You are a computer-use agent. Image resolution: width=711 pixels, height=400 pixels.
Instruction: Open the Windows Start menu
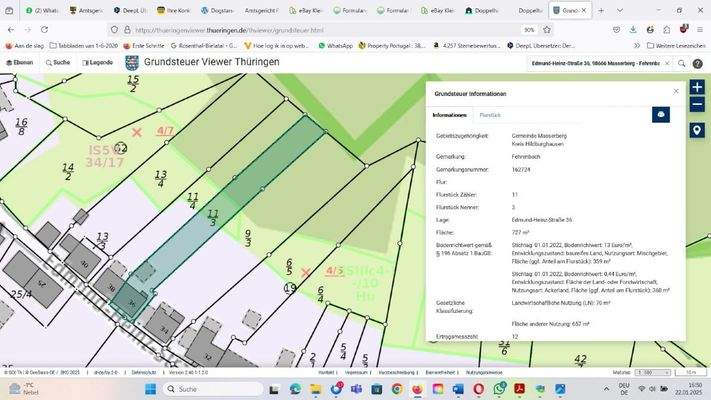click(152, 388)
